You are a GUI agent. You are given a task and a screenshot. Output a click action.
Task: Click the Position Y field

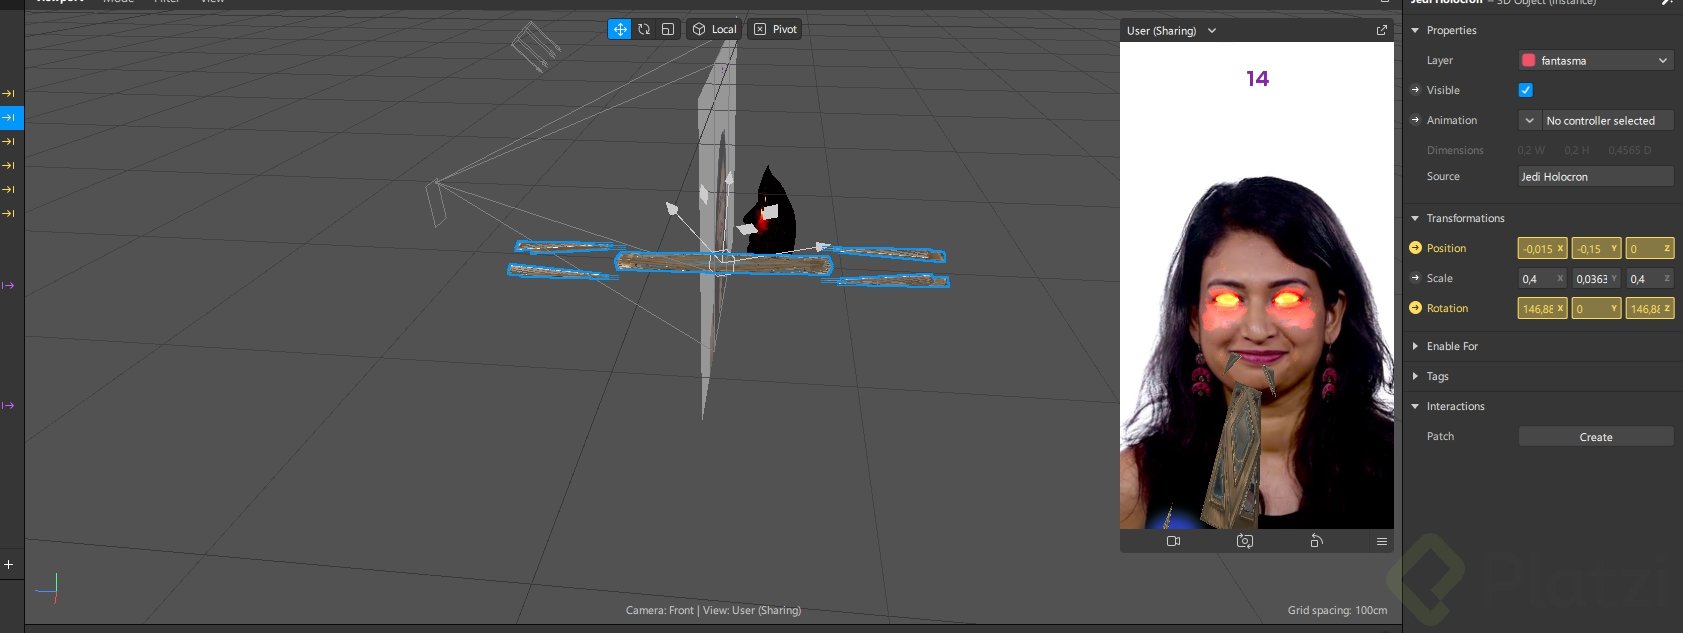pyautogui.click(x=1596, y=248)
